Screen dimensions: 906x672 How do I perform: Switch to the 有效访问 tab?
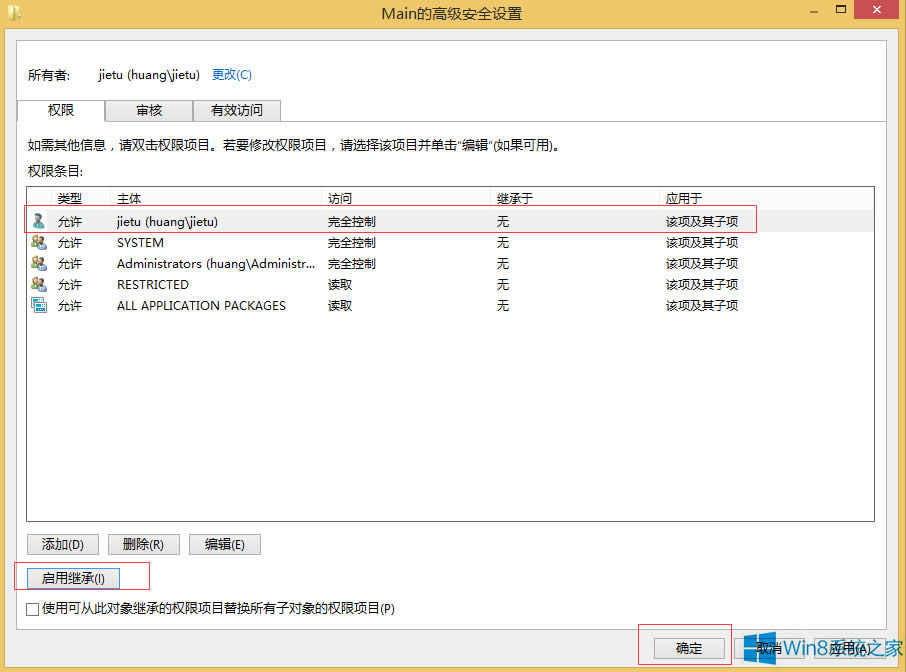(237, 111)
